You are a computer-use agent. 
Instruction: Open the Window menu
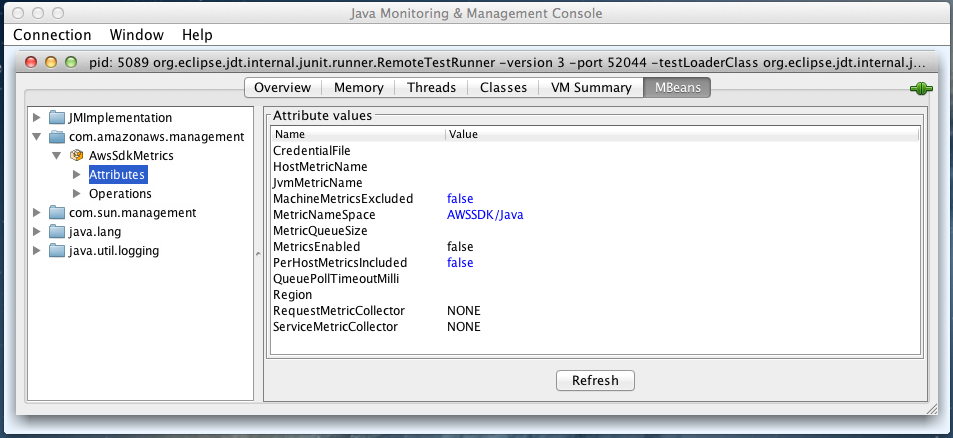tap(137, 35)
